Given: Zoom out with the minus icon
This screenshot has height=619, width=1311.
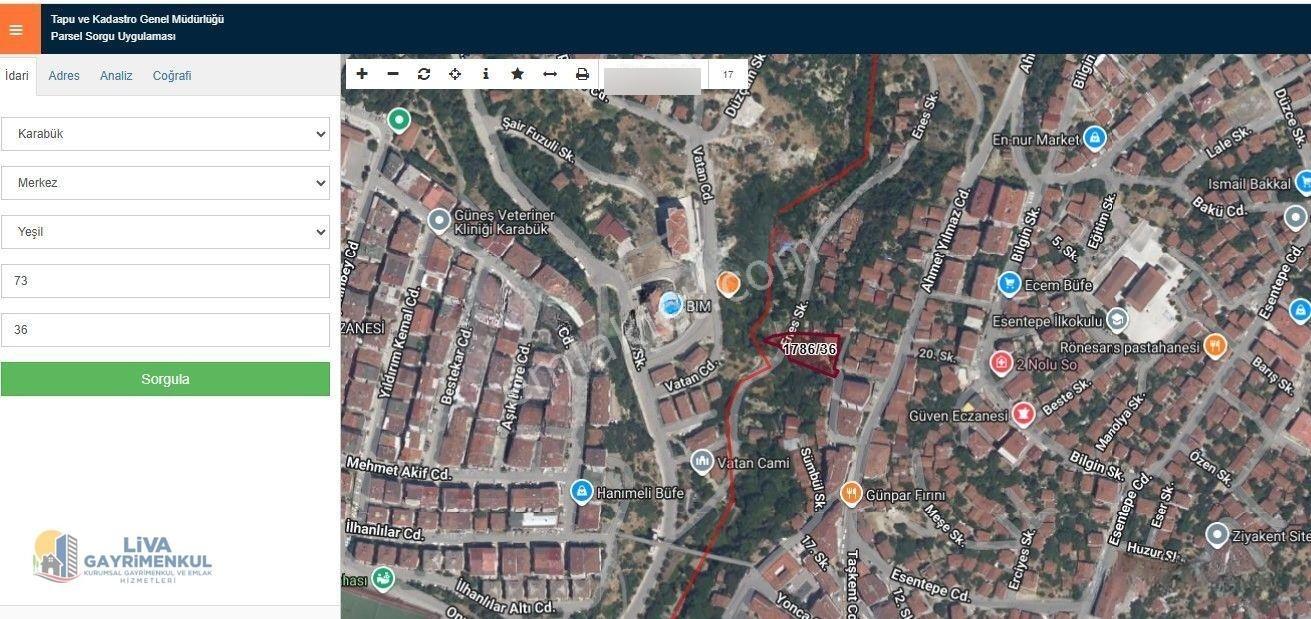Looking at the screenshot, I should [x=393, y=74].
